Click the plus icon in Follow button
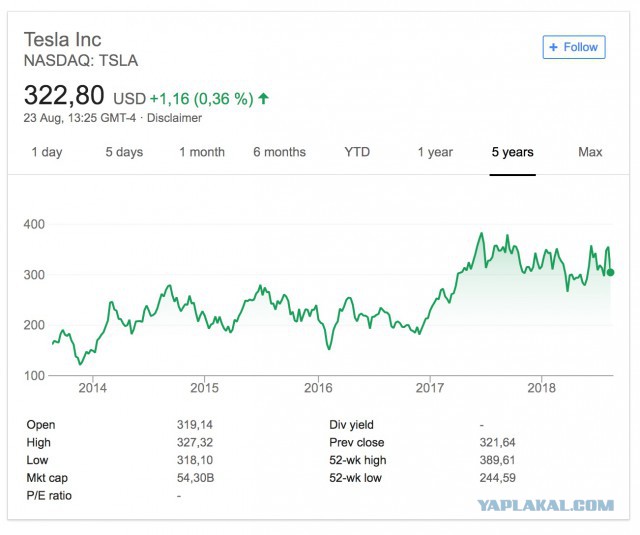Viewport: 640px width, 535px height. click(553, 47)
